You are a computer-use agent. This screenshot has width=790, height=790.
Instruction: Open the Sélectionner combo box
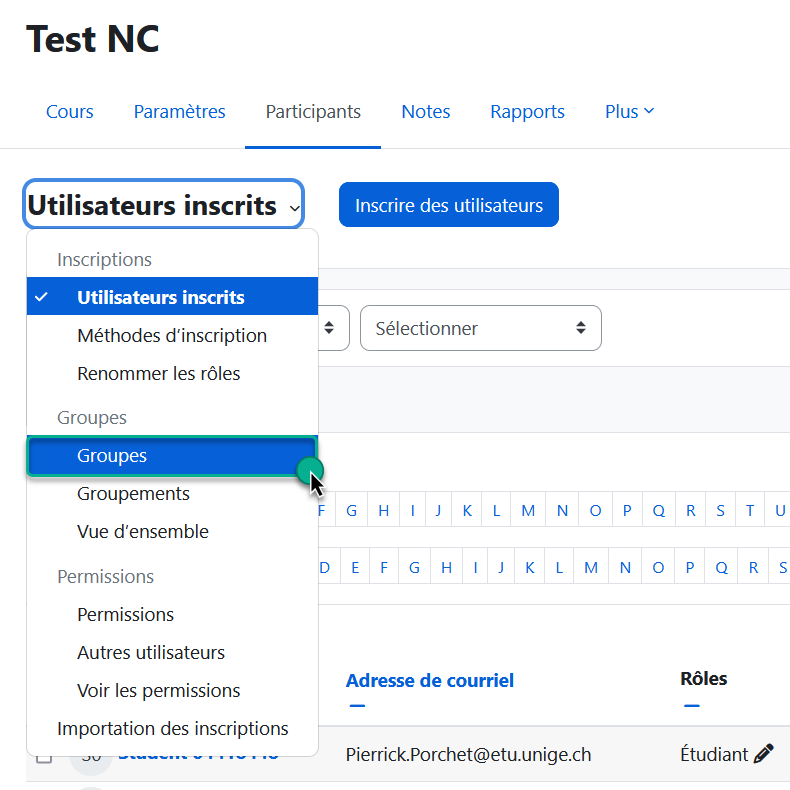pyautogui.click(x=480, y=328)
